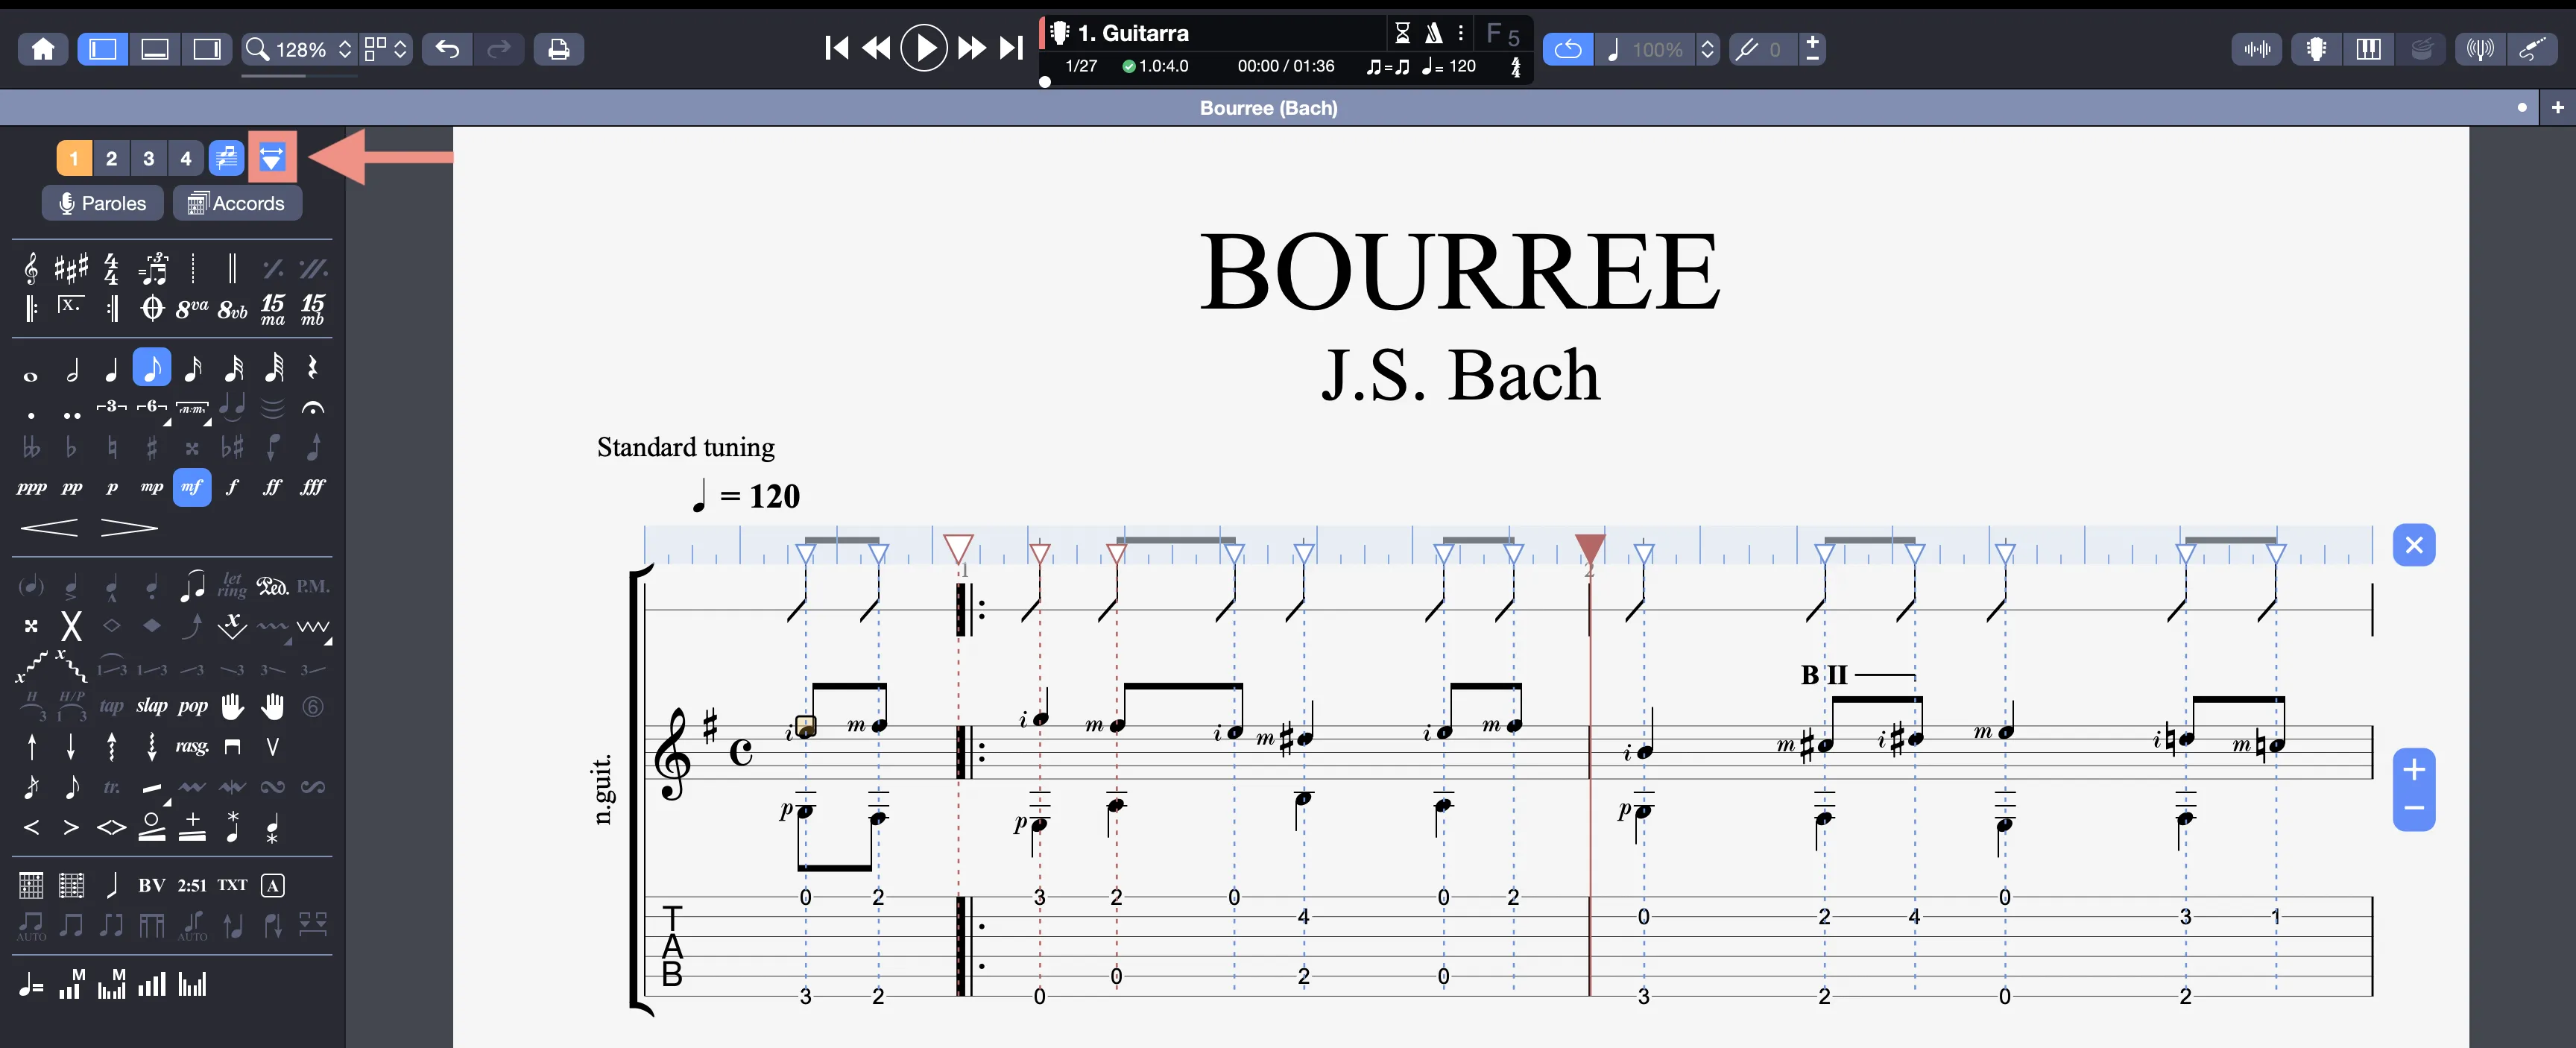2576x1048 pixels.
Task: Select sixteenth note duration
Action: (193, 368)
